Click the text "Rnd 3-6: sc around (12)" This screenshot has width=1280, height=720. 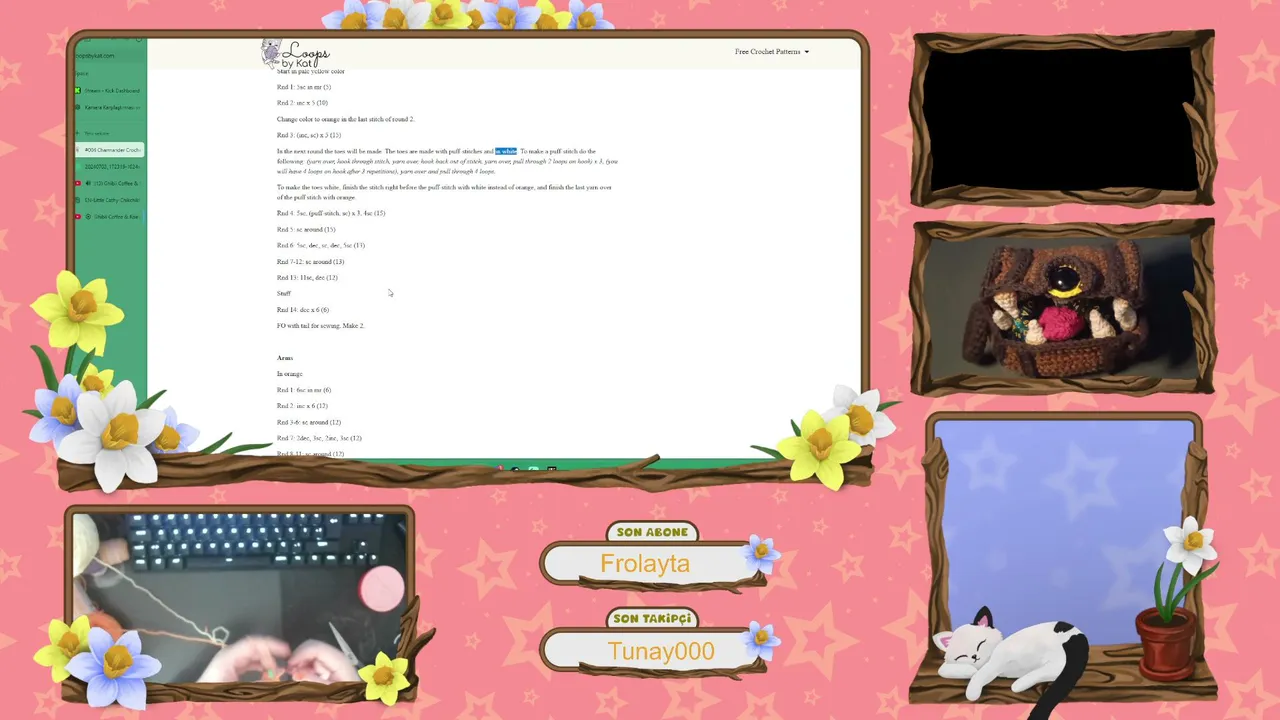pyautogui.click(x=309, y=422)
